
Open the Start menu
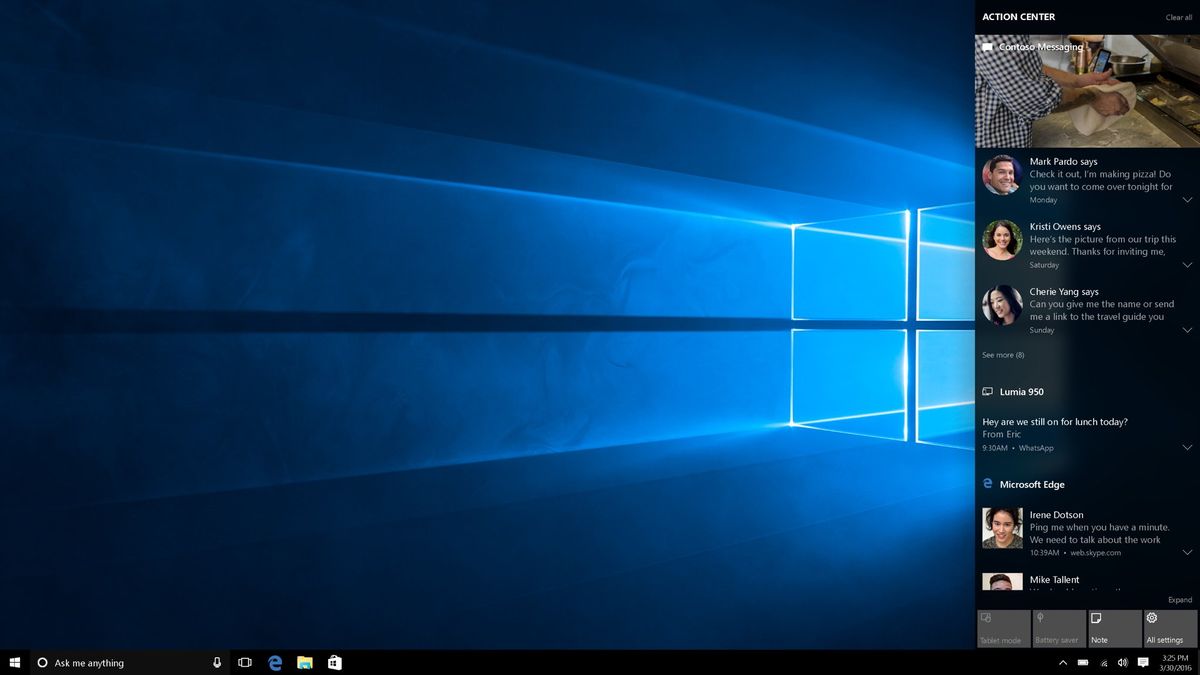14,662
